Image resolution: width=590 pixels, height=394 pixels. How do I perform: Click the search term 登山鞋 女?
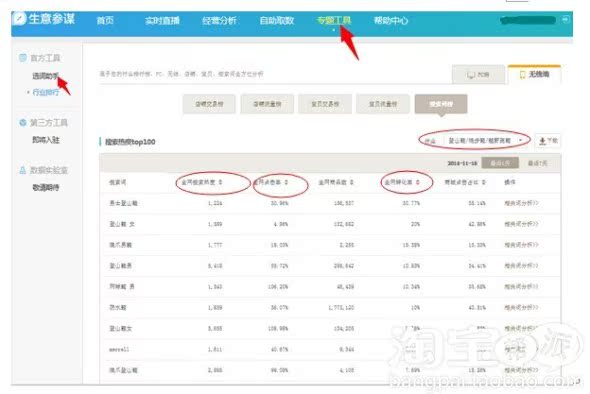point(122,224)
